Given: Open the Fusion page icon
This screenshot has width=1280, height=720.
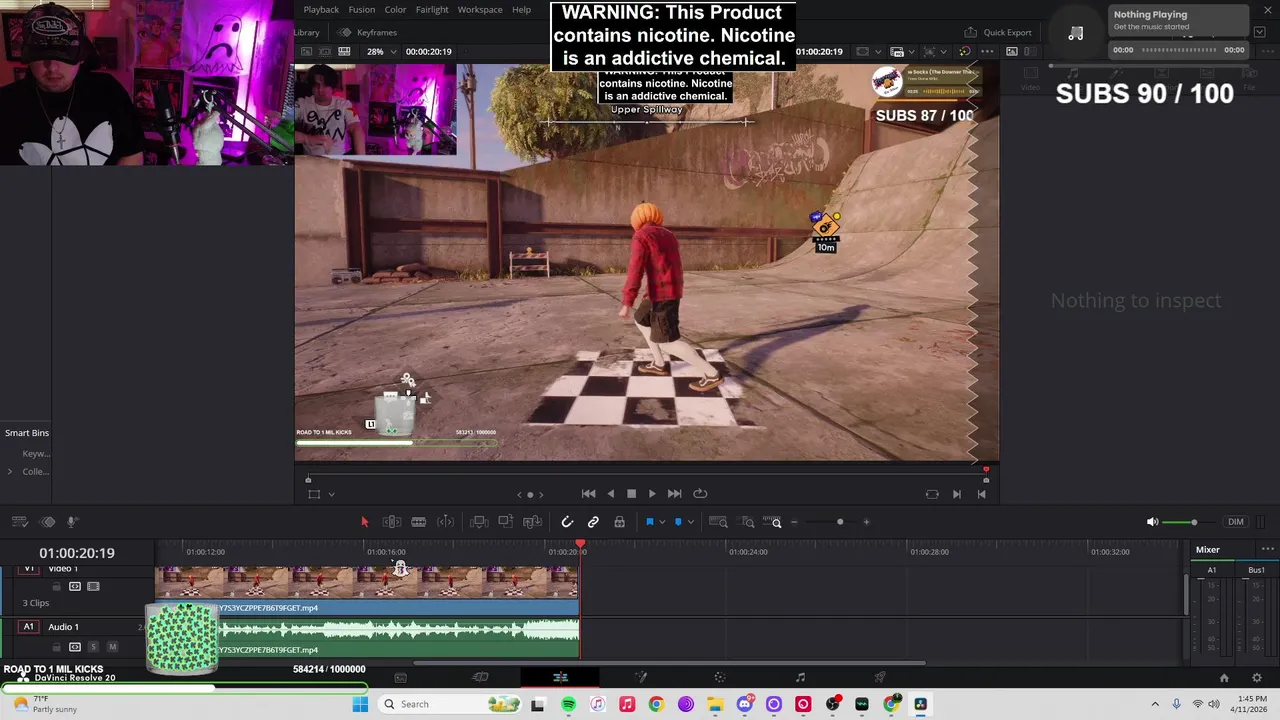Looking at the screenshot, I should point(640,677).
